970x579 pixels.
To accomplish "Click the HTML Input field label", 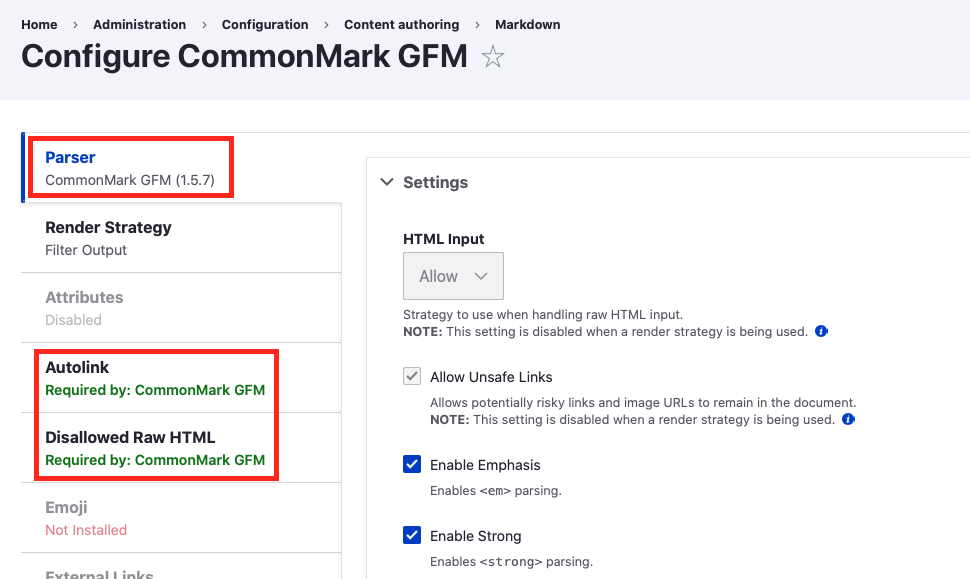I will pos(444,239).
